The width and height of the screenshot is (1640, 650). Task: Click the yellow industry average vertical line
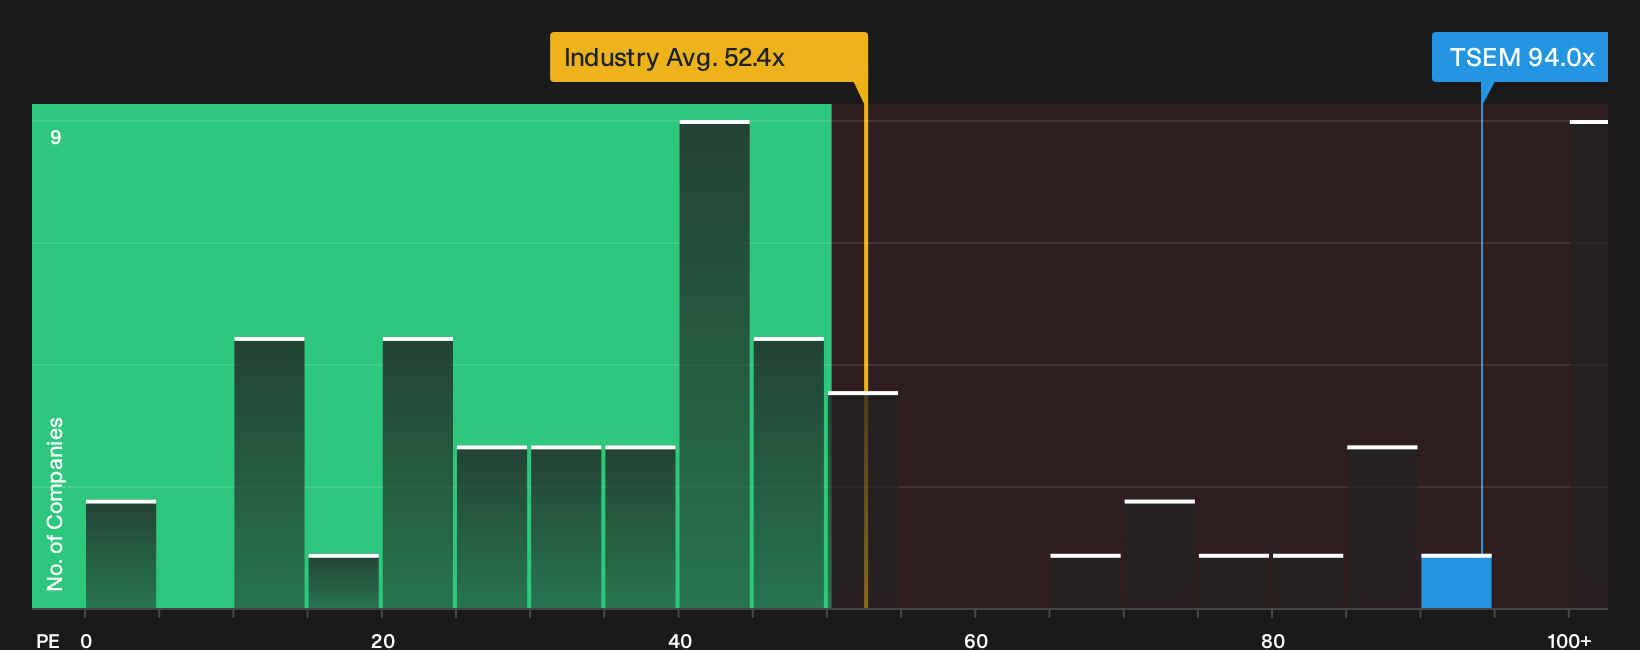pyautogui.click(x=866, y=345)
